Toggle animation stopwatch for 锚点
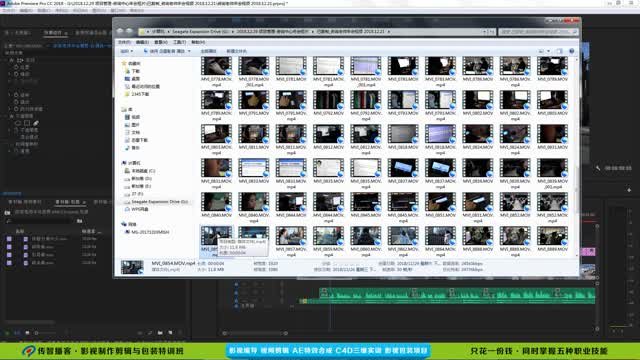 pyautogui.click(x=17, y=102)
